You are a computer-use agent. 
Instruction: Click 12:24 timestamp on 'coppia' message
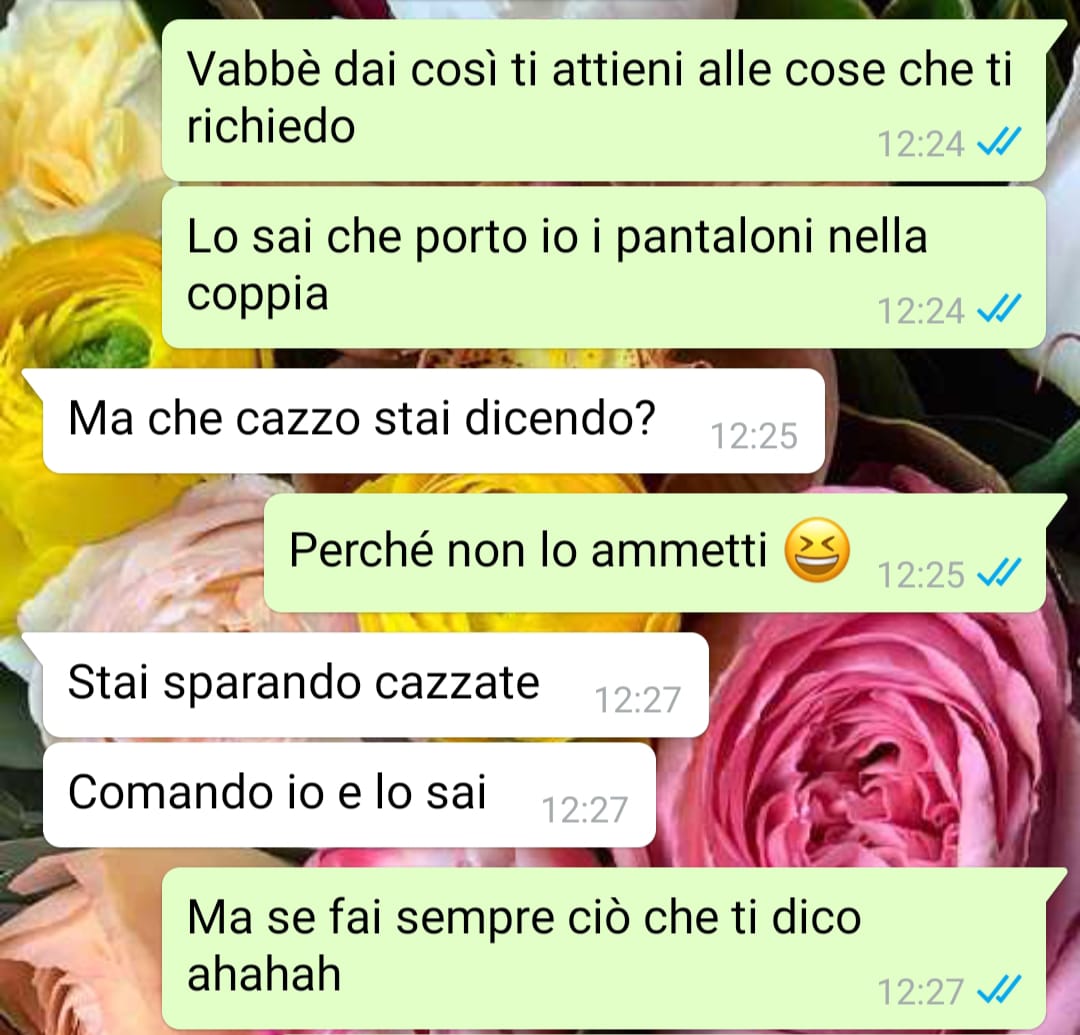pos(921,311)
